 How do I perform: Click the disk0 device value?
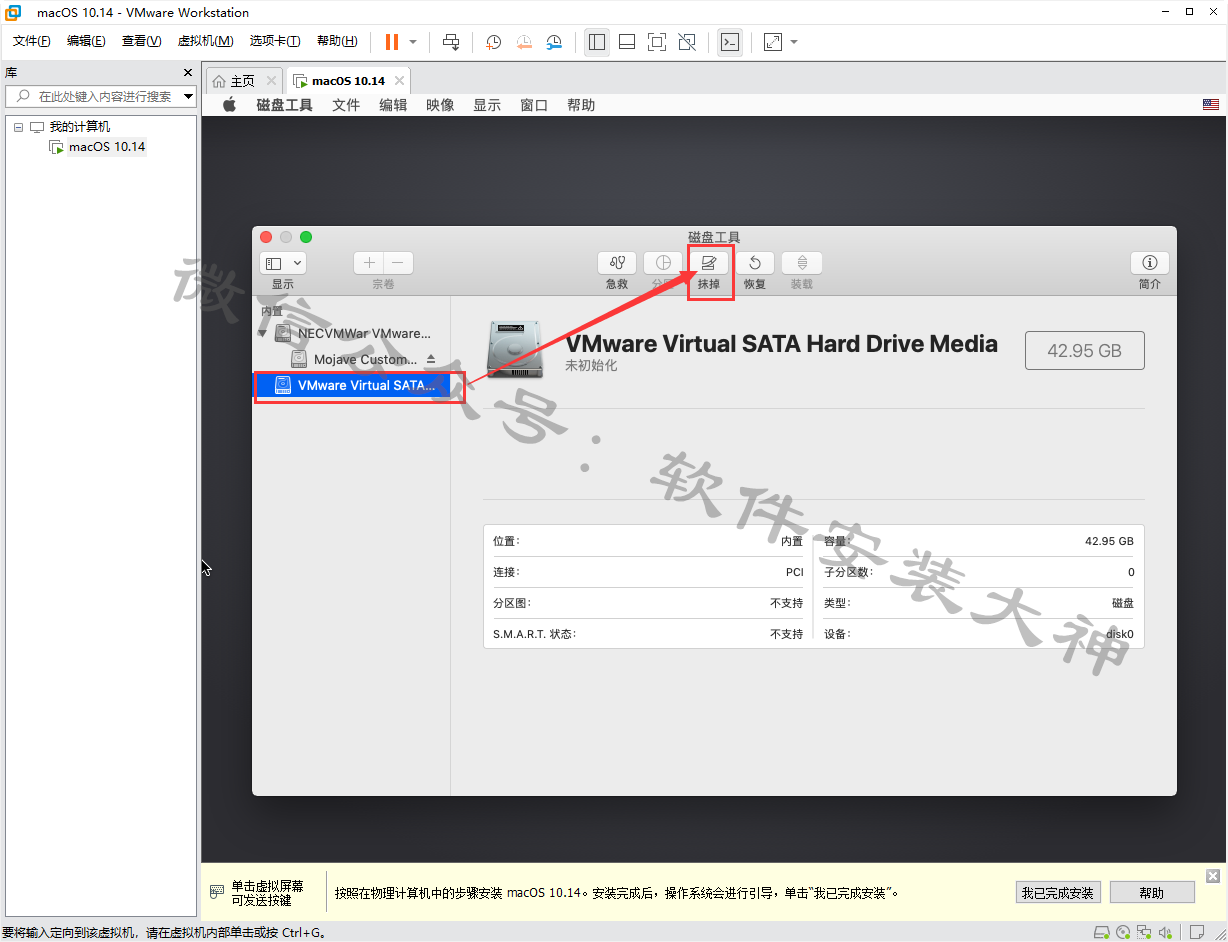(1121, 634)
